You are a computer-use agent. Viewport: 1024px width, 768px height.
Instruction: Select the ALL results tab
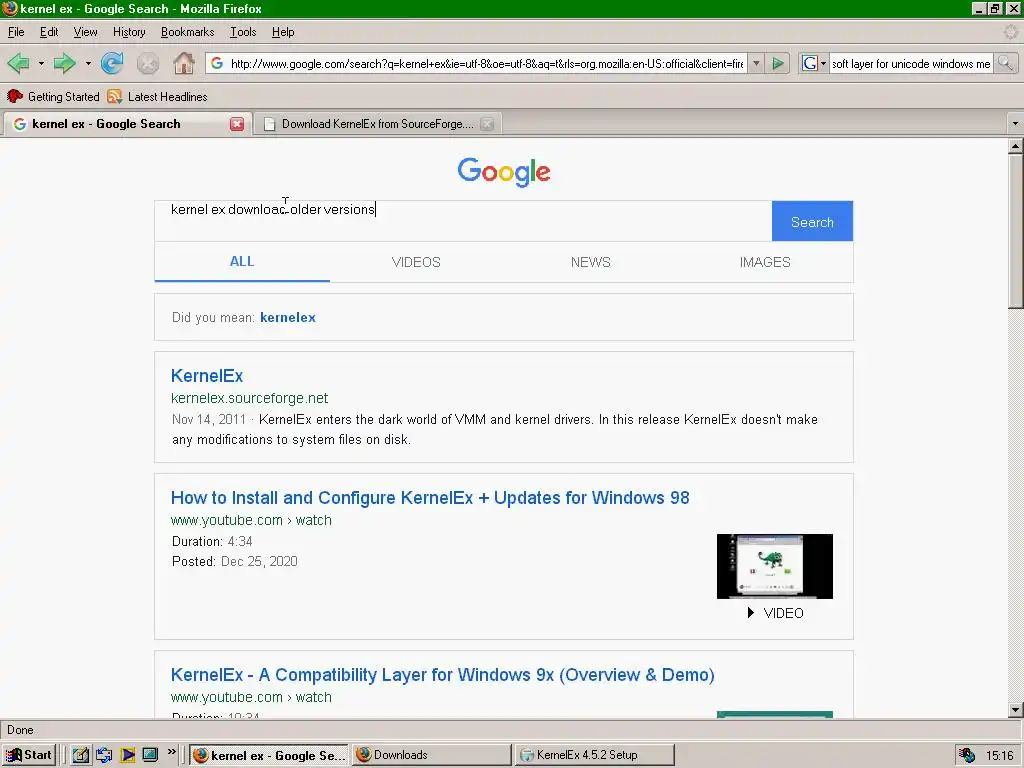point(242,262)
